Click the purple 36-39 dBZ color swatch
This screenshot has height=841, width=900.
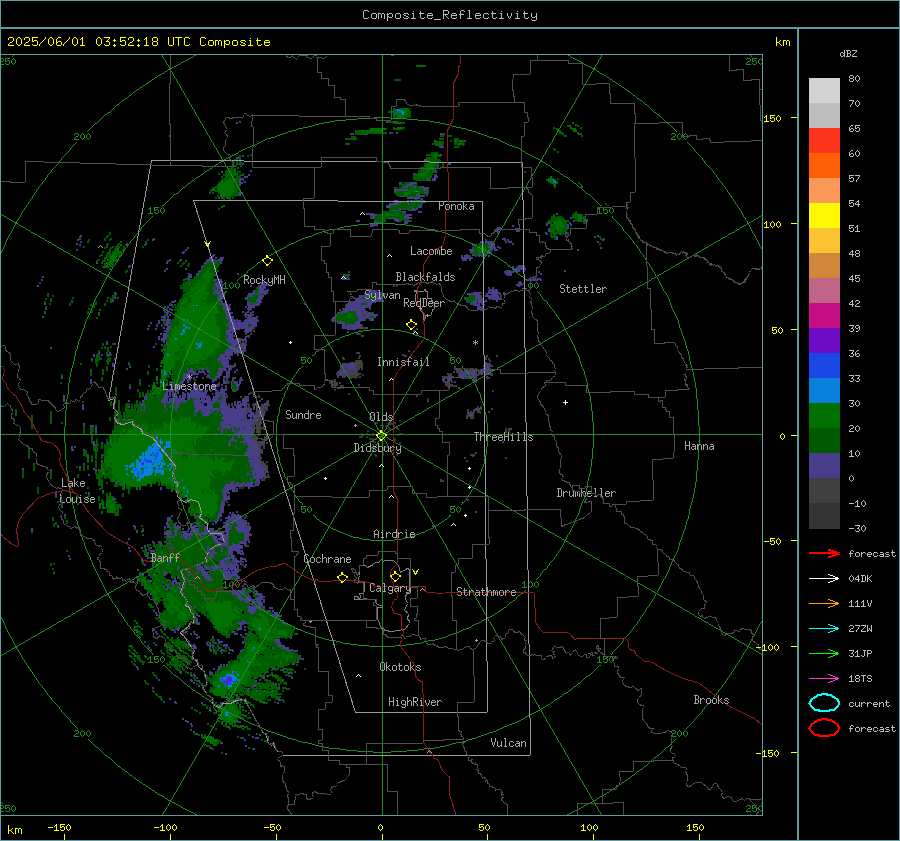824,341
